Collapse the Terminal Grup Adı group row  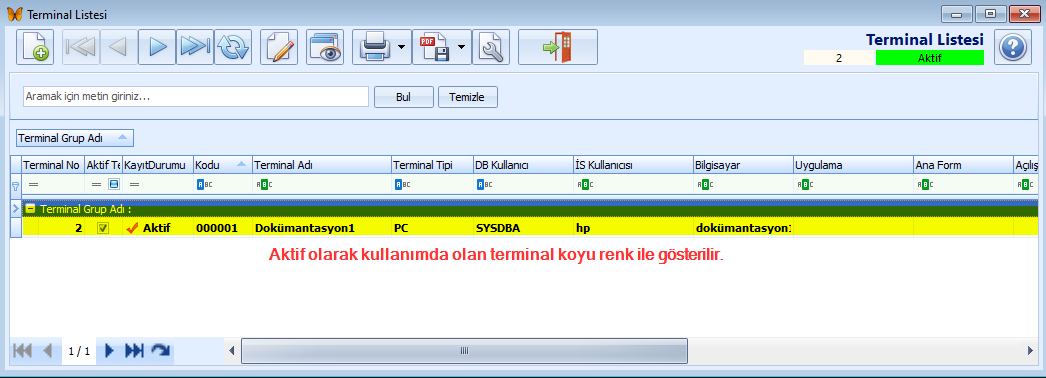coord(30,209)
